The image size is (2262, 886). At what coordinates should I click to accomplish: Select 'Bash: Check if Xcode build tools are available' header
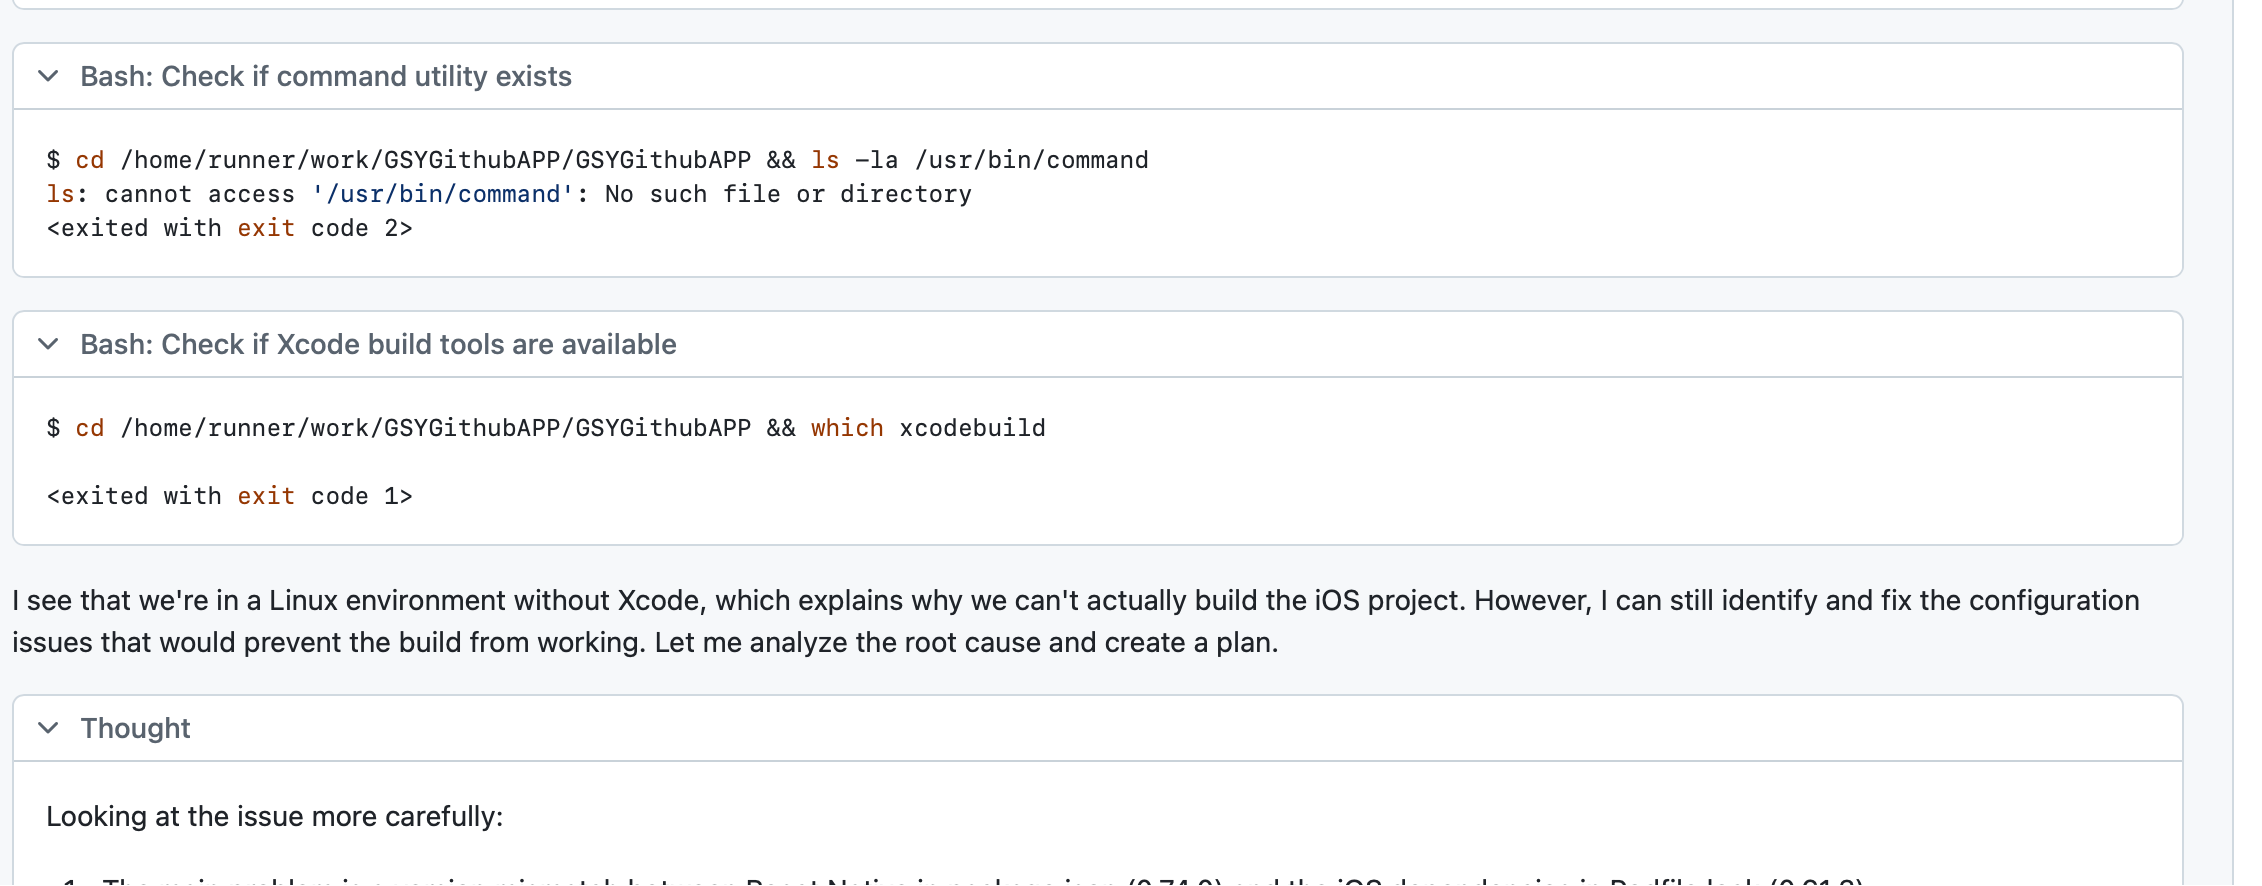pyautogui.click(x=378, y=344)
